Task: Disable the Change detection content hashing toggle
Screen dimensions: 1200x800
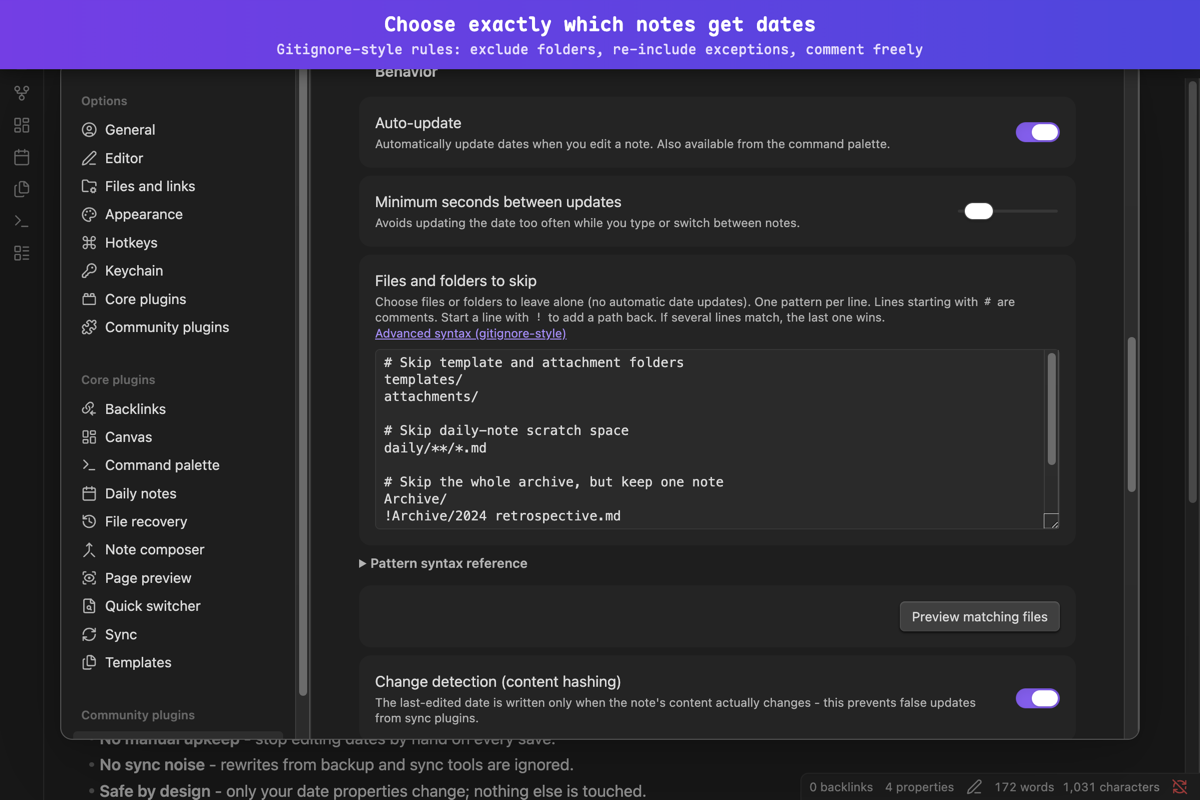Action: [x=1037, y=698]
